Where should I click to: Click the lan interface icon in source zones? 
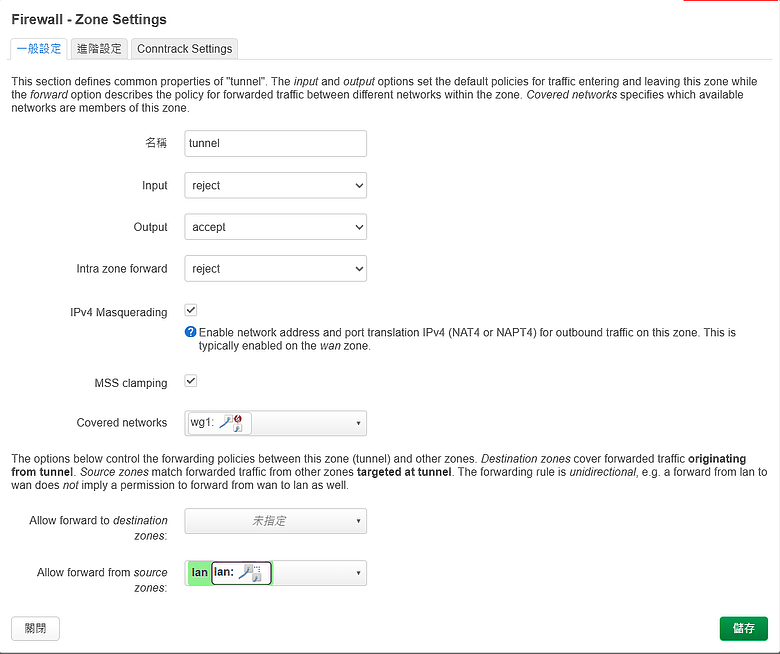coord(250,573)
